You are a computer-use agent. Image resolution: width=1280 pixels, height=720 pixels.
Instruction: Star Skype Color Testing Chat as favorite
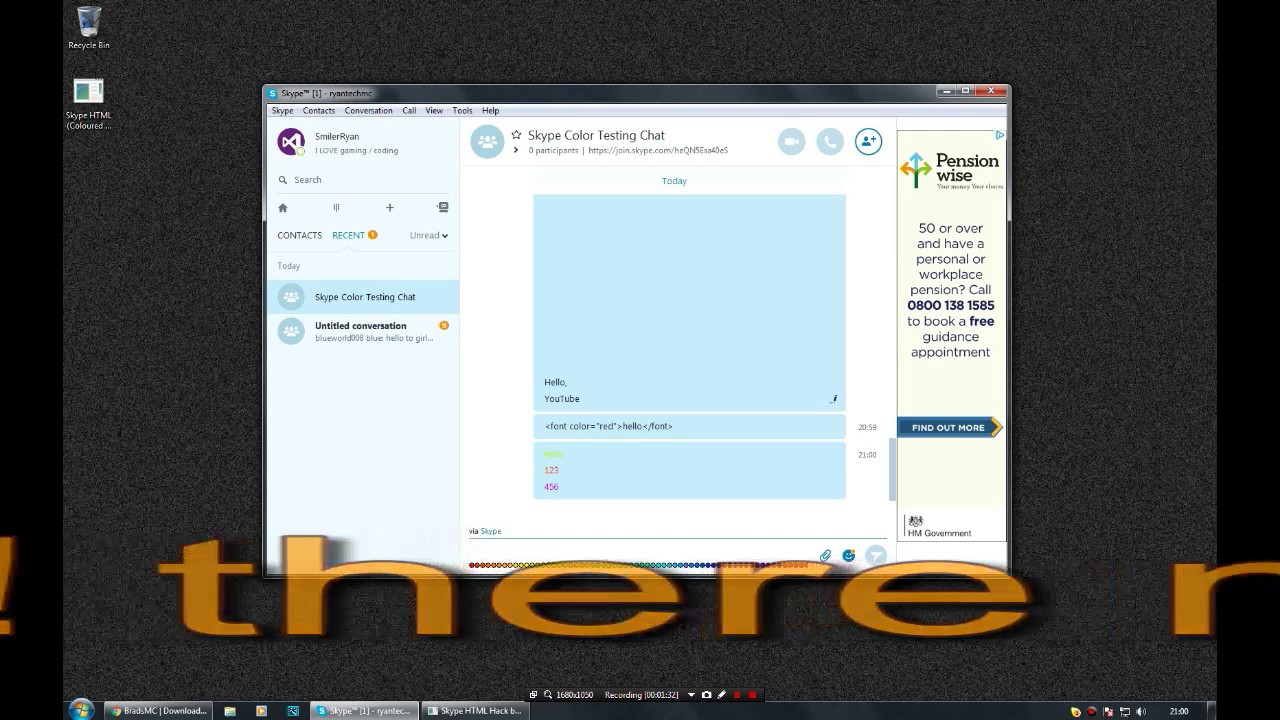(x=516, y=135)
